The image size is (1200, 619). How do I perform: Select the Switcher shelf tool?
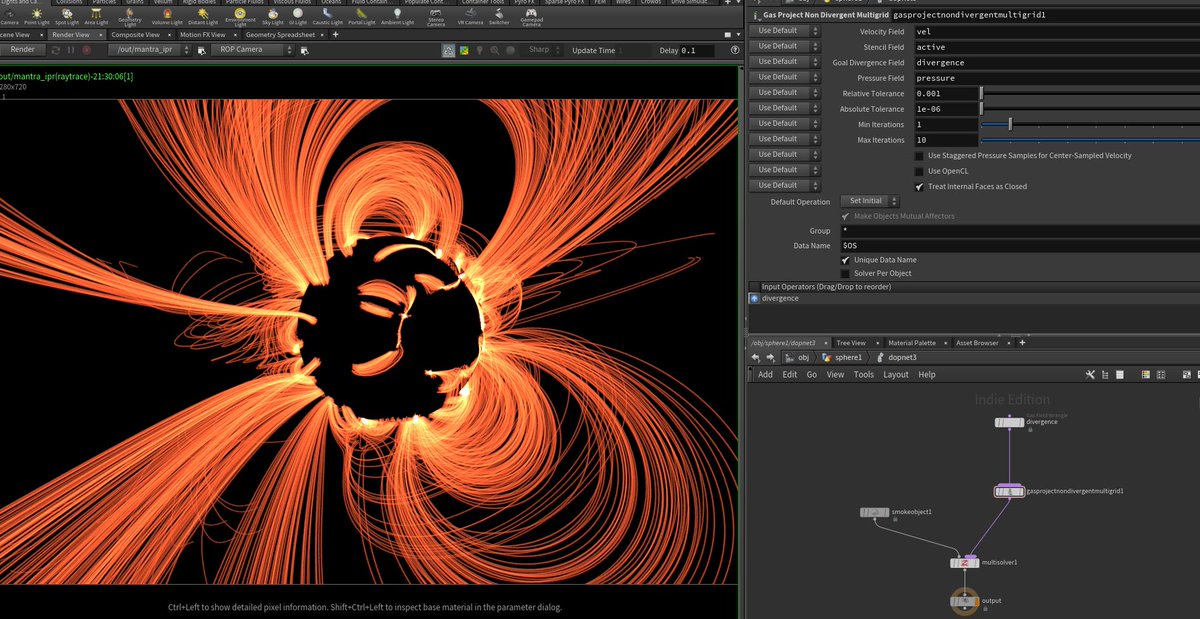pyautogui.click(x=499, y=16)
